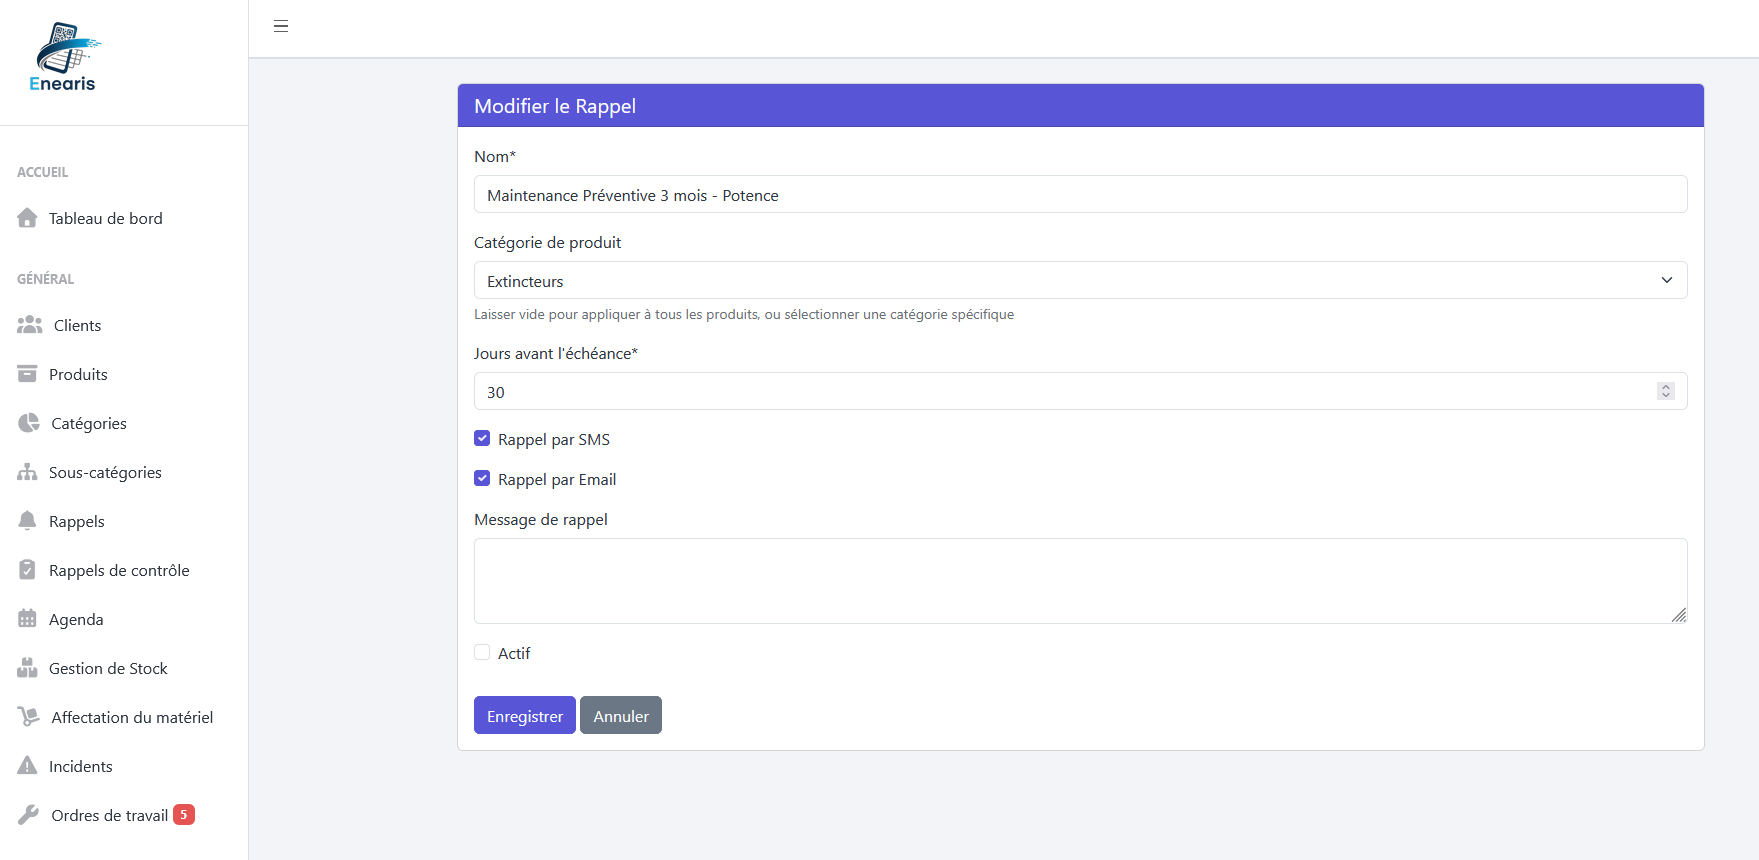Screen dimensions: 1759x860
Task: Focus the Nom input field
Action: pos(1080,194)
